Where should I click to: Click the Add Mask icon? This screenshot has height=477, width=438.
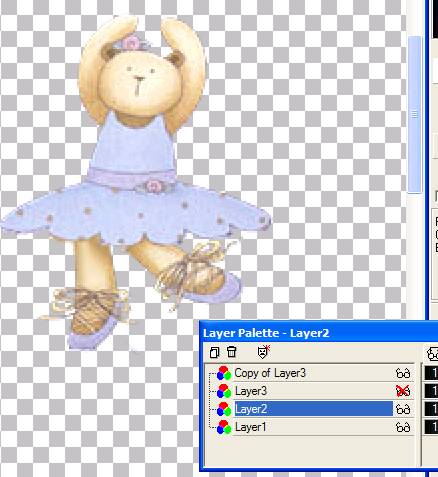pos(264,352)
